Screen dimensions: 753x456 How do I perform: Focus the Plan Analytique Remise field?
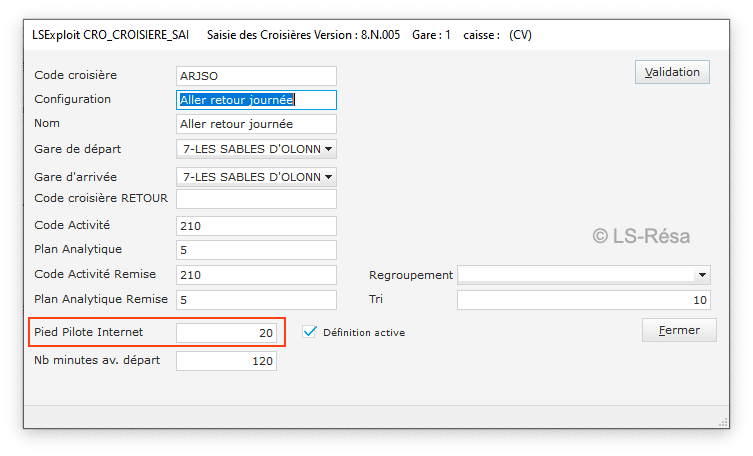(x=255, y=300)
